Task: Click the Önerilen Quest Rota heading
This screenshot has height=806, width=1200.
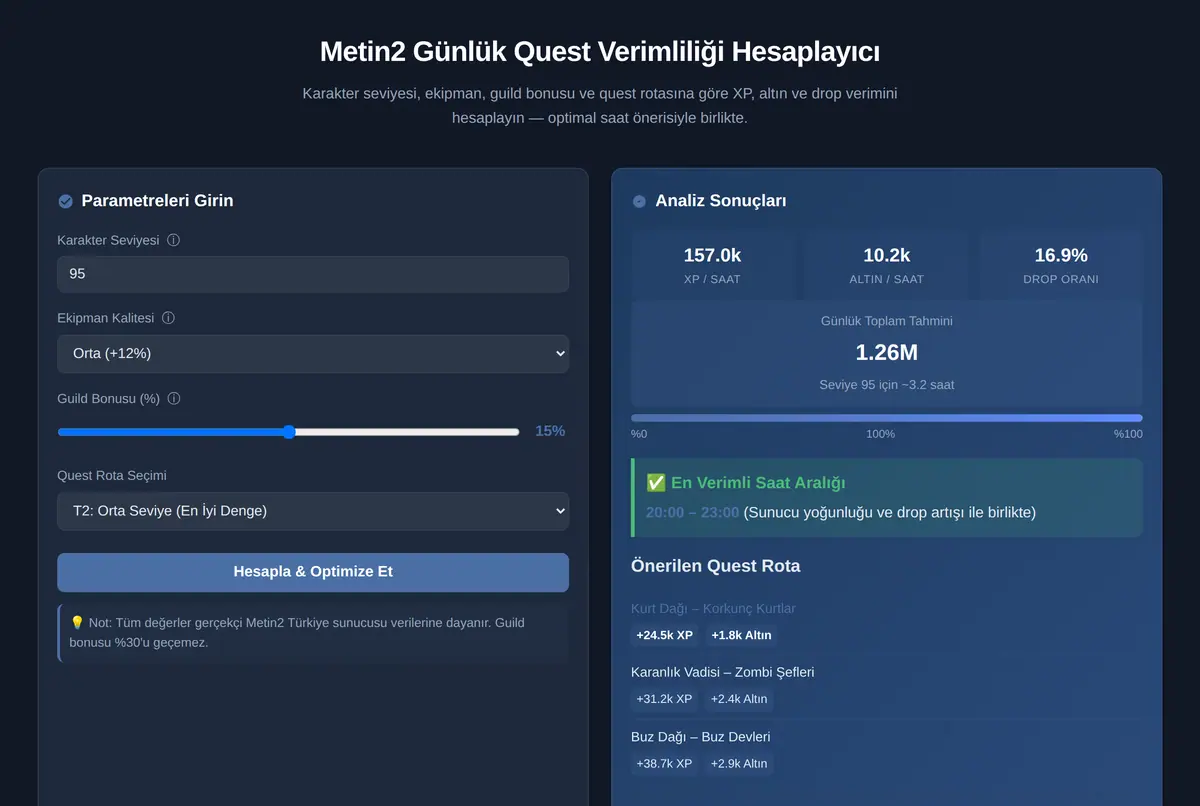Action: click(x=716, y=566)
